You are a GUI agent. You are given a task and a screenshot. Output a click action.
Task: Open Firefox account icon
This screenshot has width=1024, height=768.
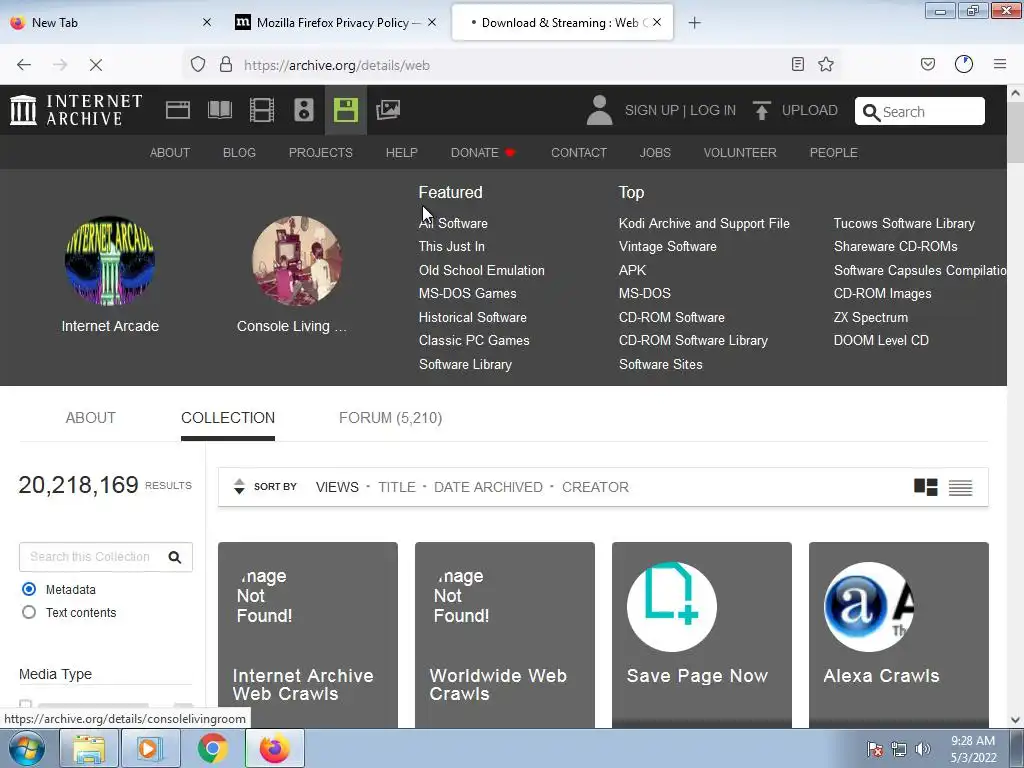(x=964, y=64)
